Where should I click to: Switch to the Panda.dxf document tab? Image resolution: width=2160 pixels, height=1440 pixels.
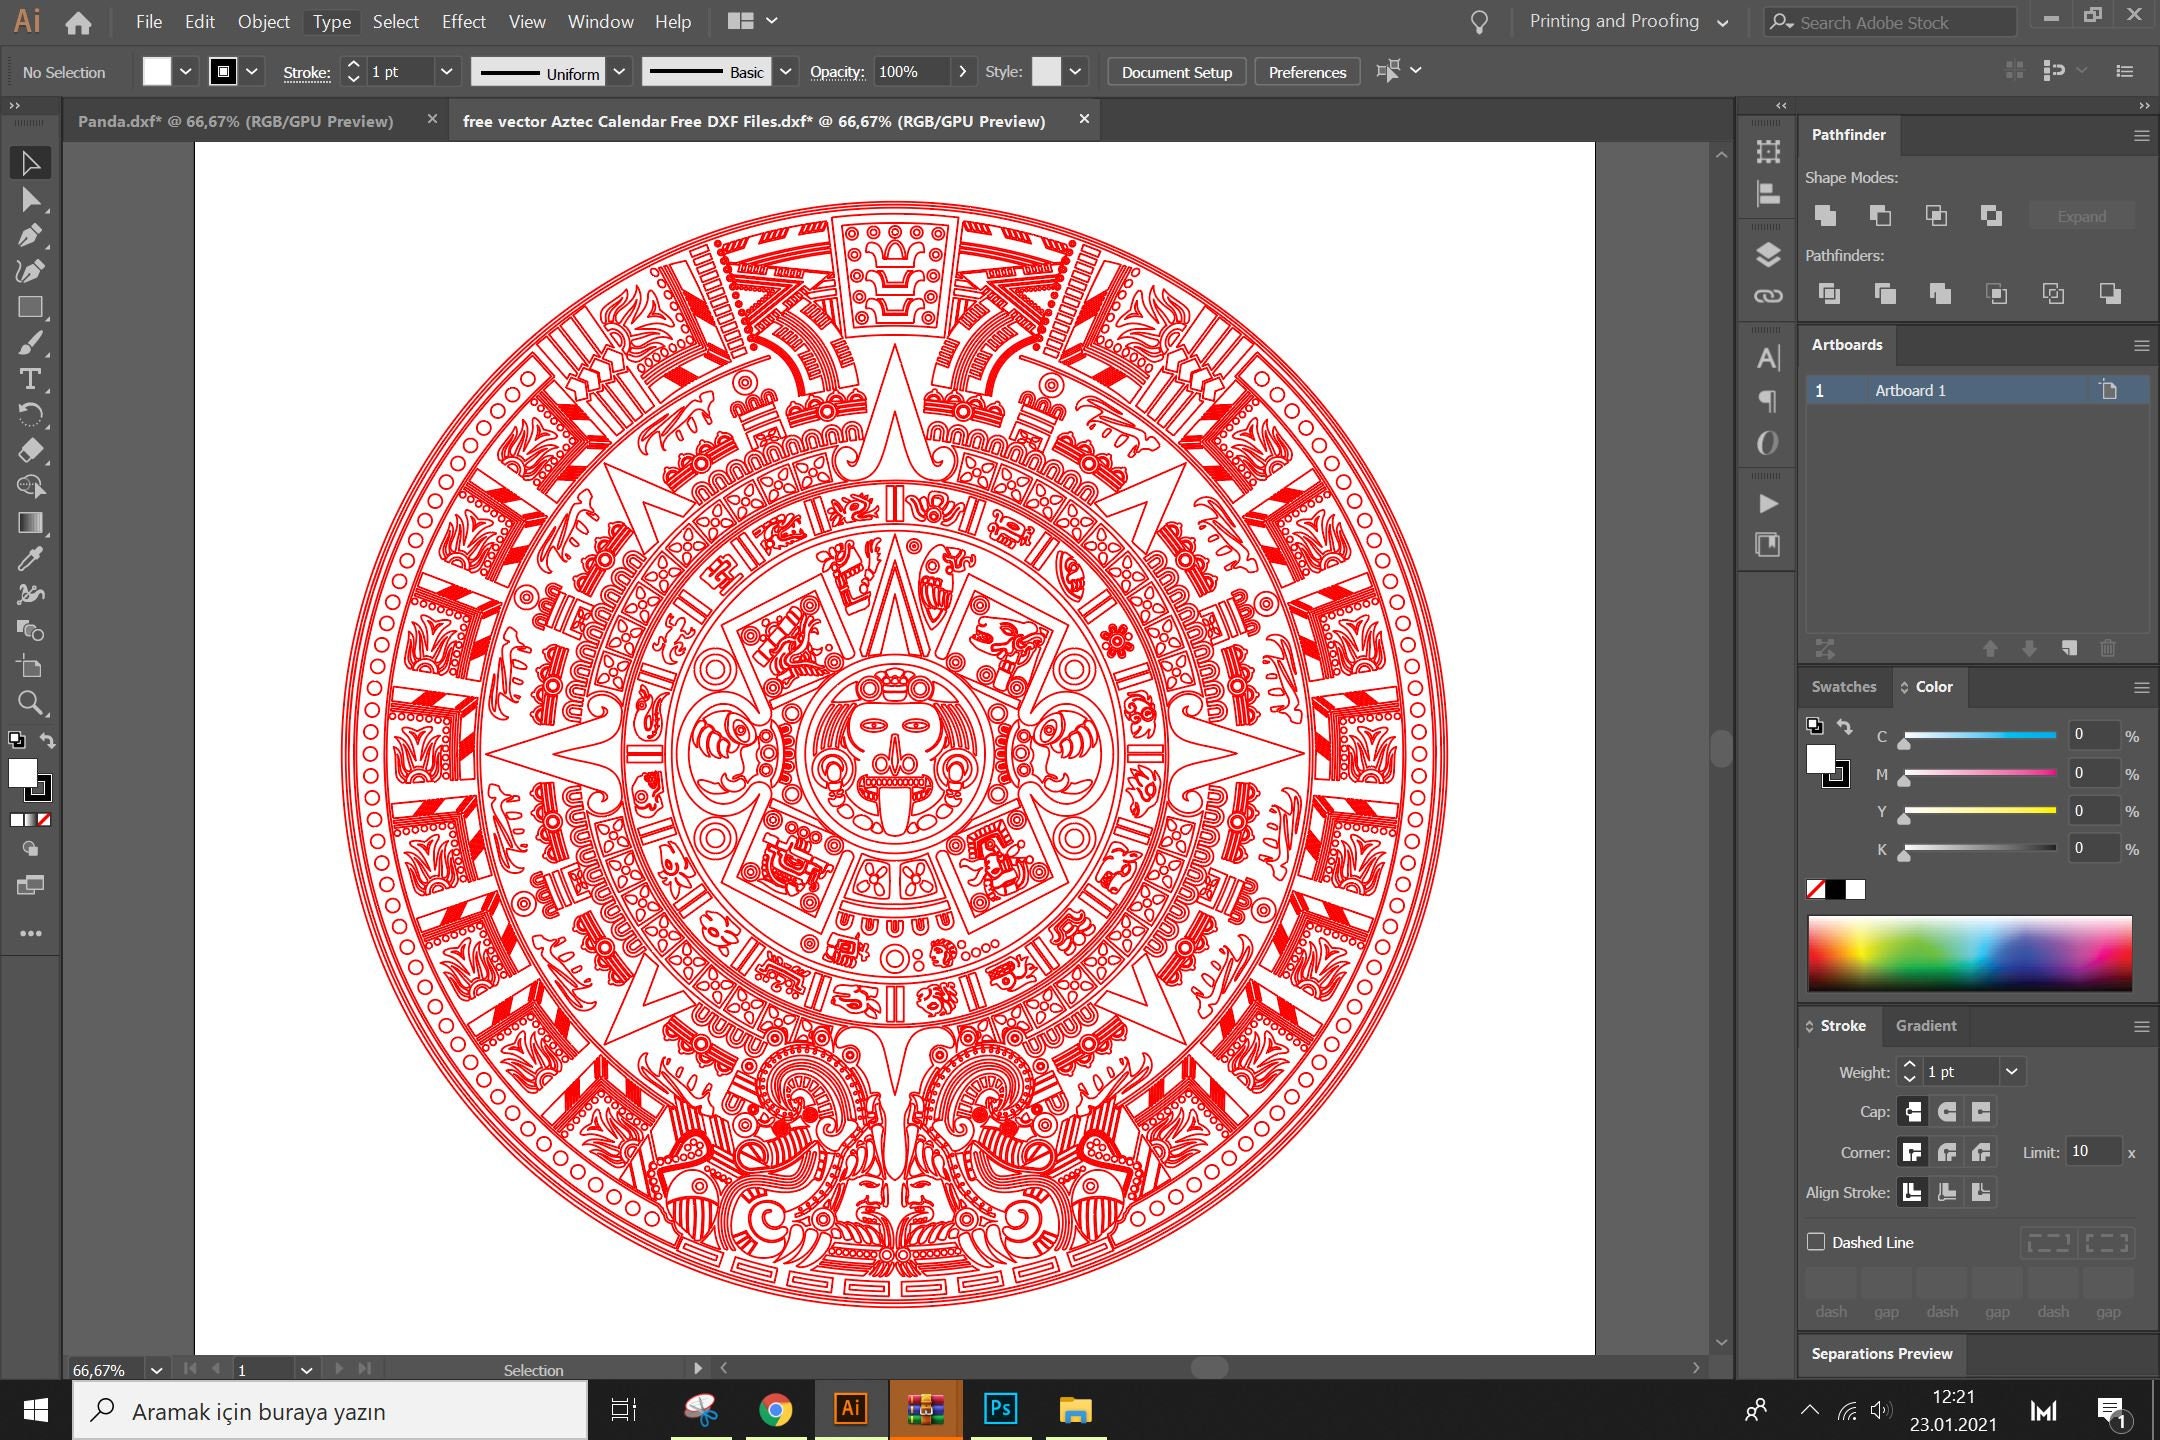[240, 120]
